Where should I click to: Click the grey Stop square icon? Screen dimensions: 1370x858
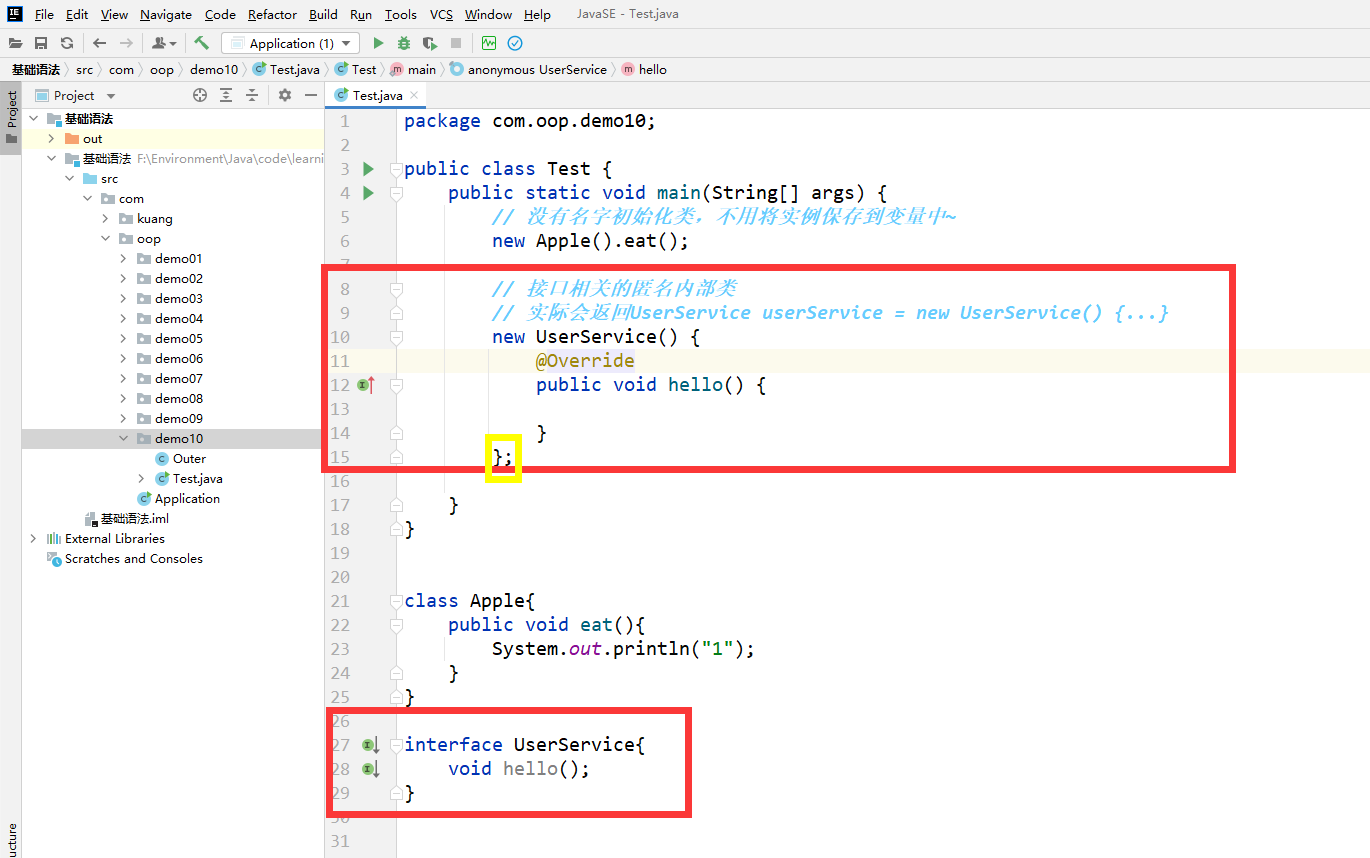point(456,43)
